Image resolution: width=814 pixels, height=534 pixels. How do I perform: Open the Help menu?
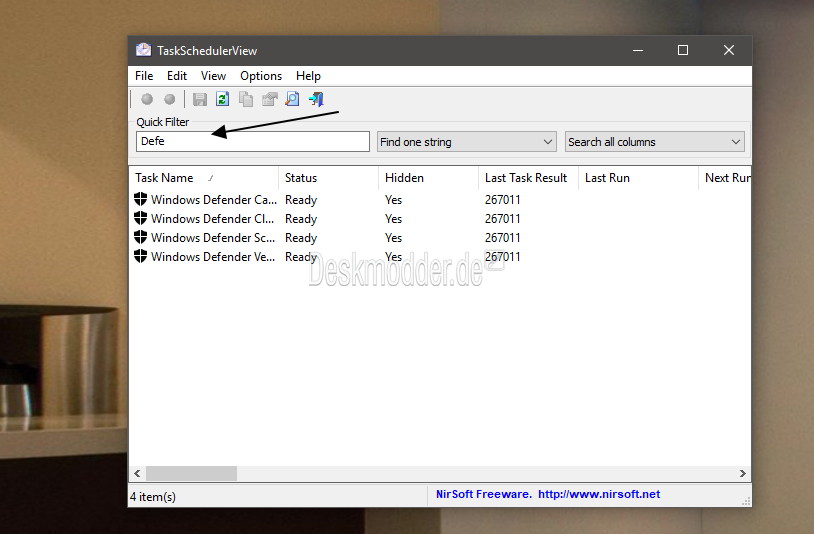[x=308, y=76]
